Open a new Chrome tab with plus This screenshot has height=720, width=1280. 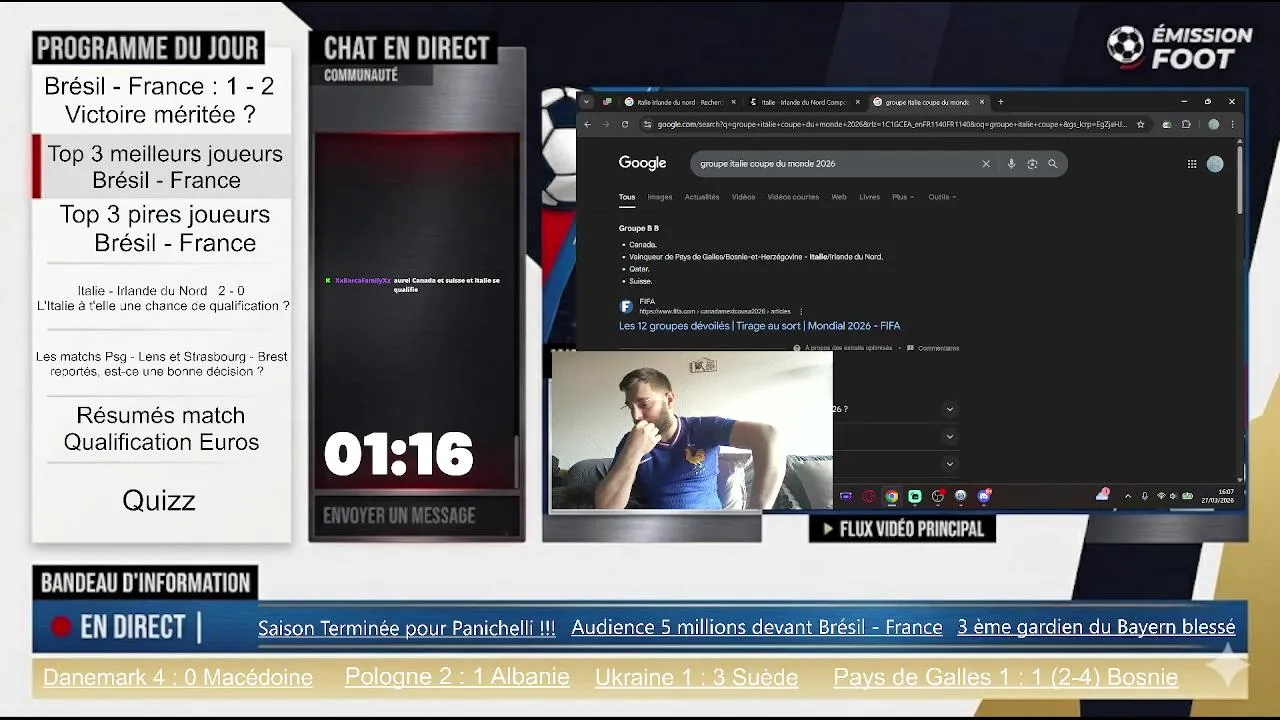(x=1001, y=102)
